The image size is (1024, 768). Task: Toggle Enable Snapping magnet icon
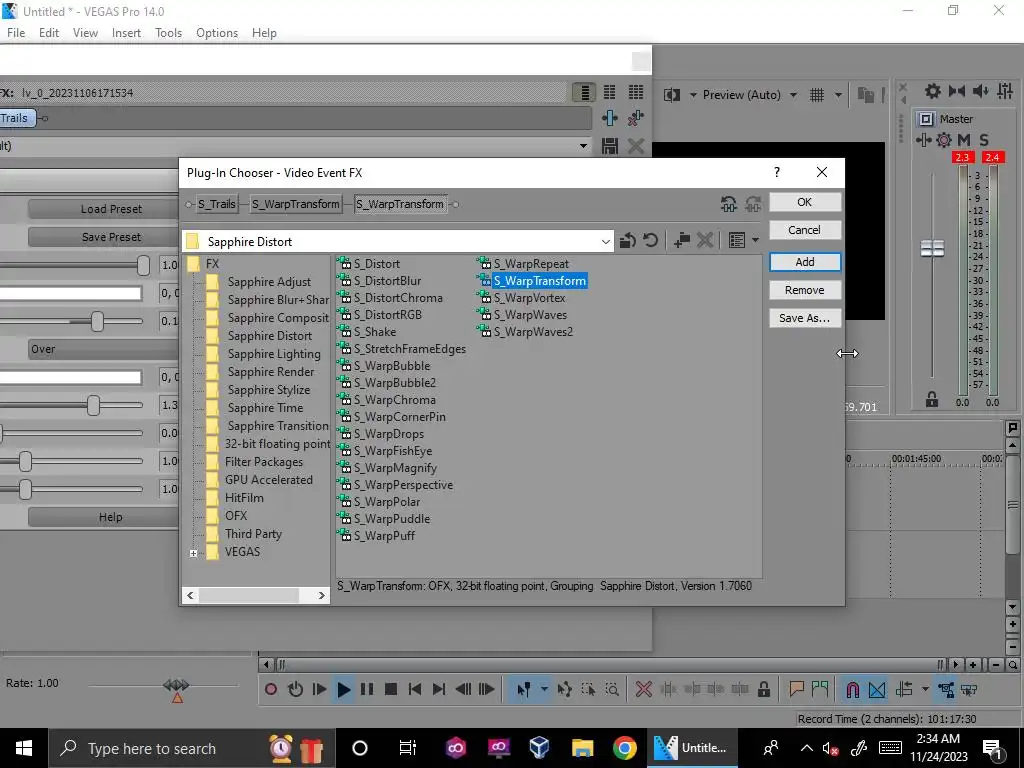[852, 689]
